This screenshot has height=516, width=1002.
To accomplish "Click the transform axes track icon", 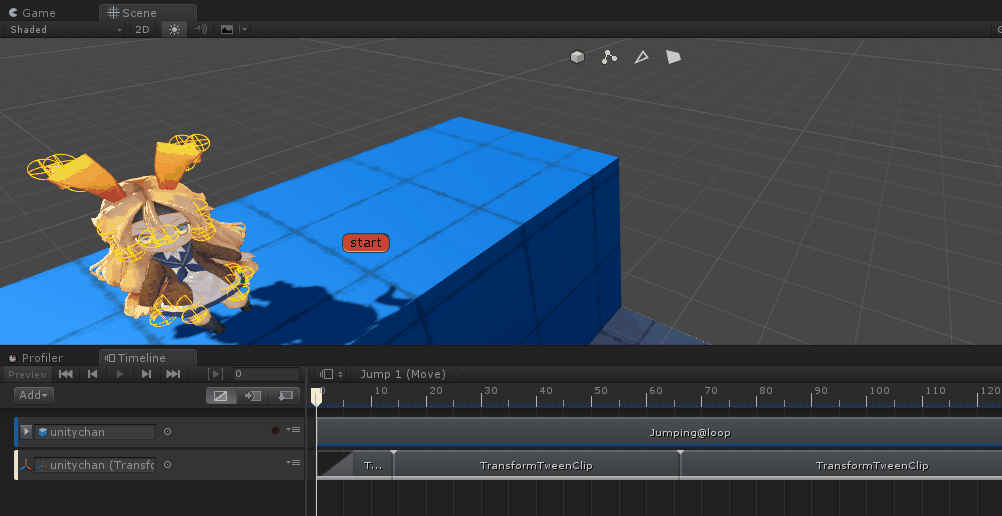I will tap(26, 465).
